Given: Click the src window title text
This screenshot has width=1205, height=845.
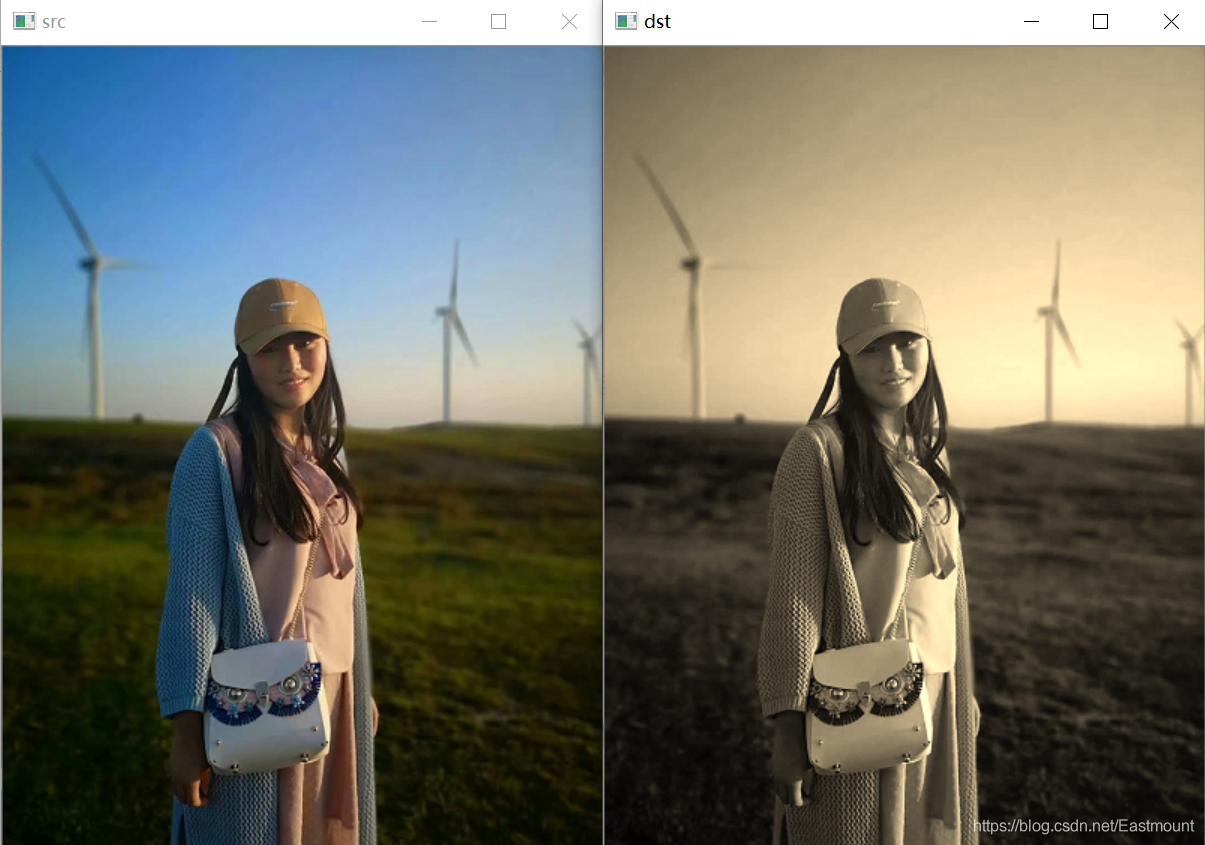Looking at the screenshot, I should point(54,21).
